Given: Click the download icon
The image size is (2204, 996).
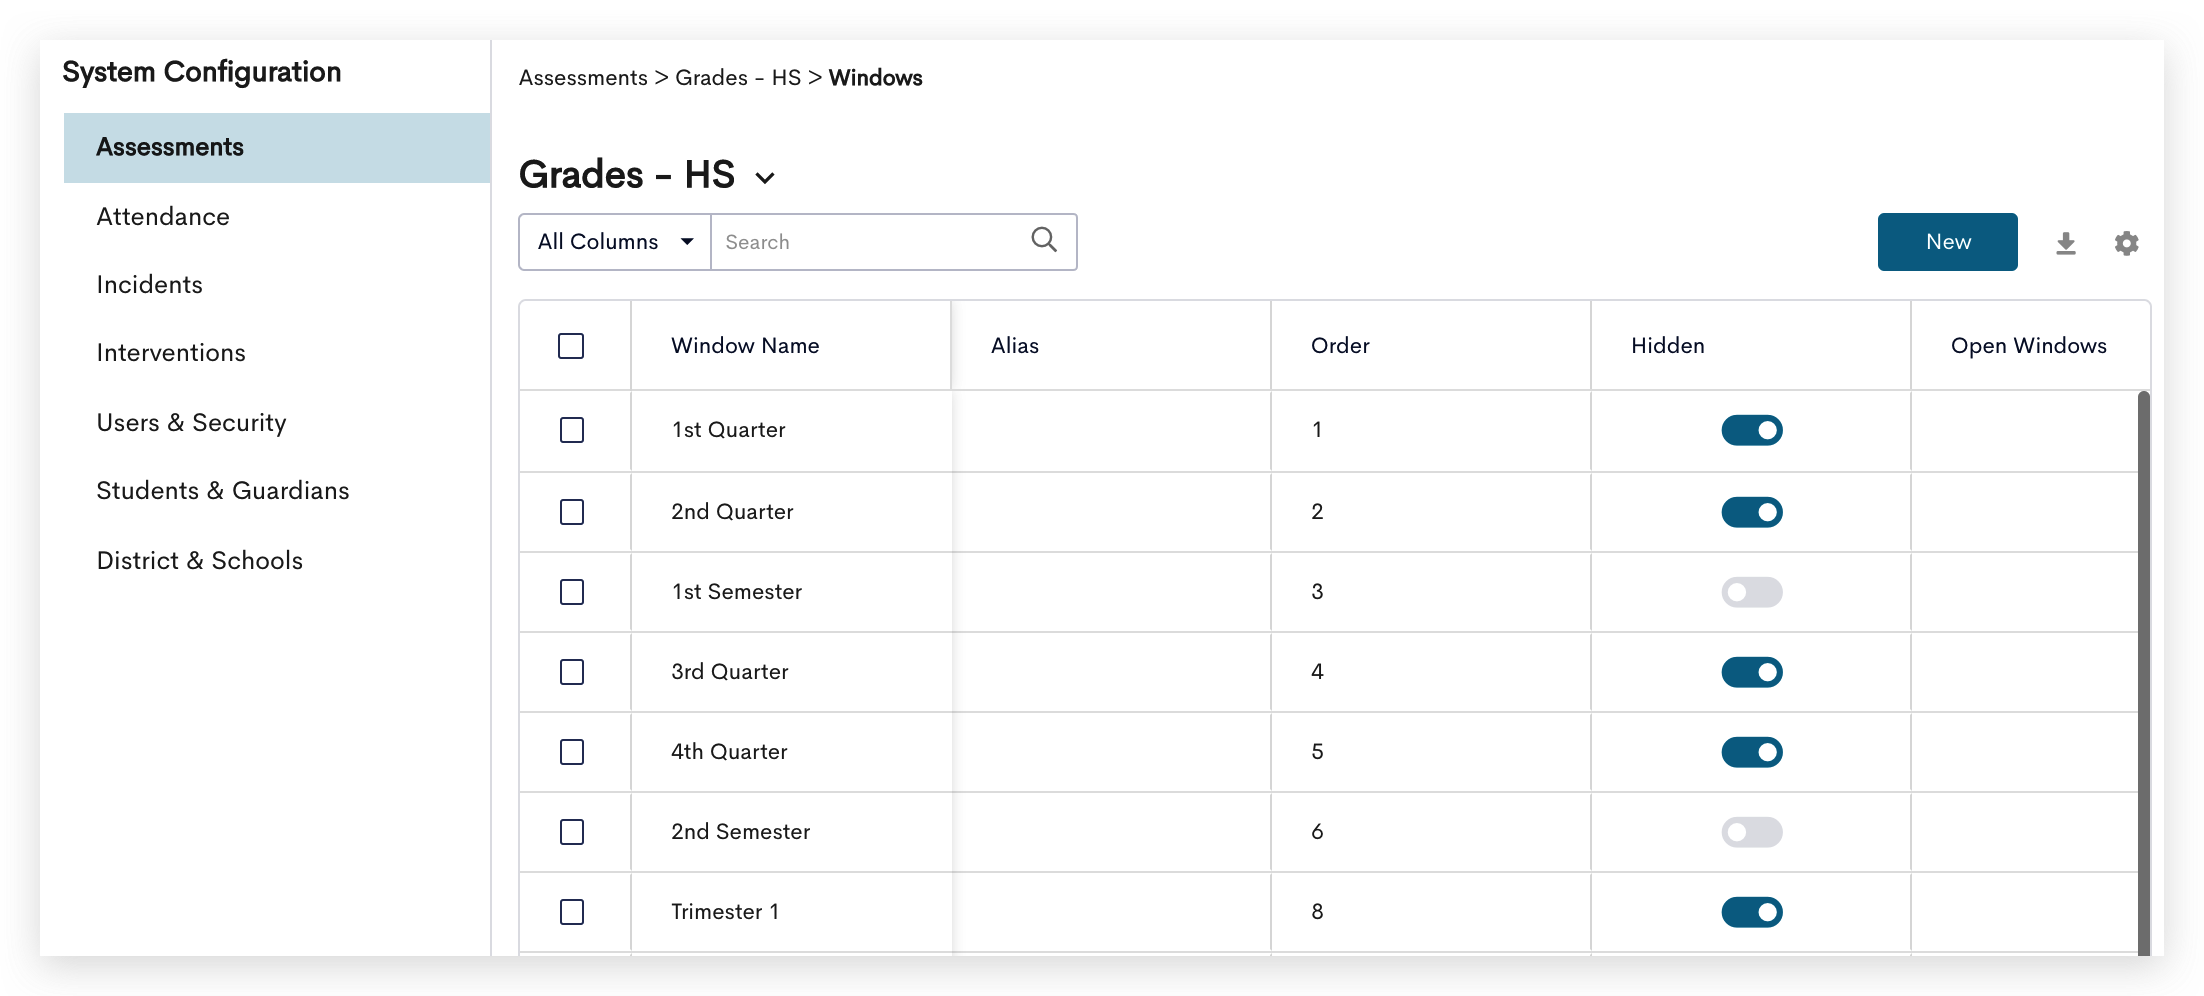Looking at the screenshot, I should [x=2066, y=243].
